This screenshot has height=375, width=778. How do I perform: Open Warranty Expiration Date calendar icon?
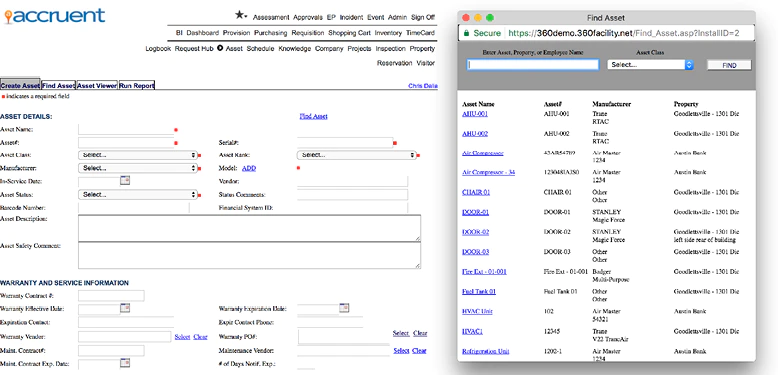344,308
